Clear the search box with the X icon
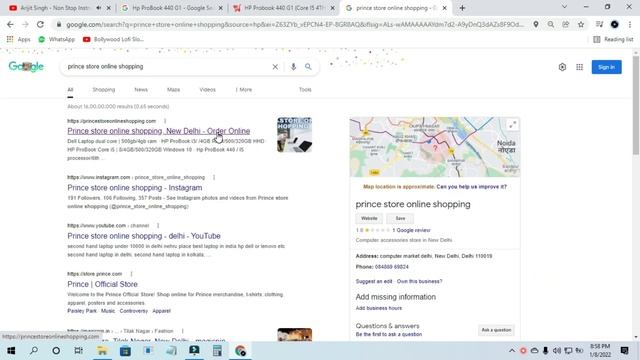Viewport: 640px width, 360px height. [x=275, y=67]
